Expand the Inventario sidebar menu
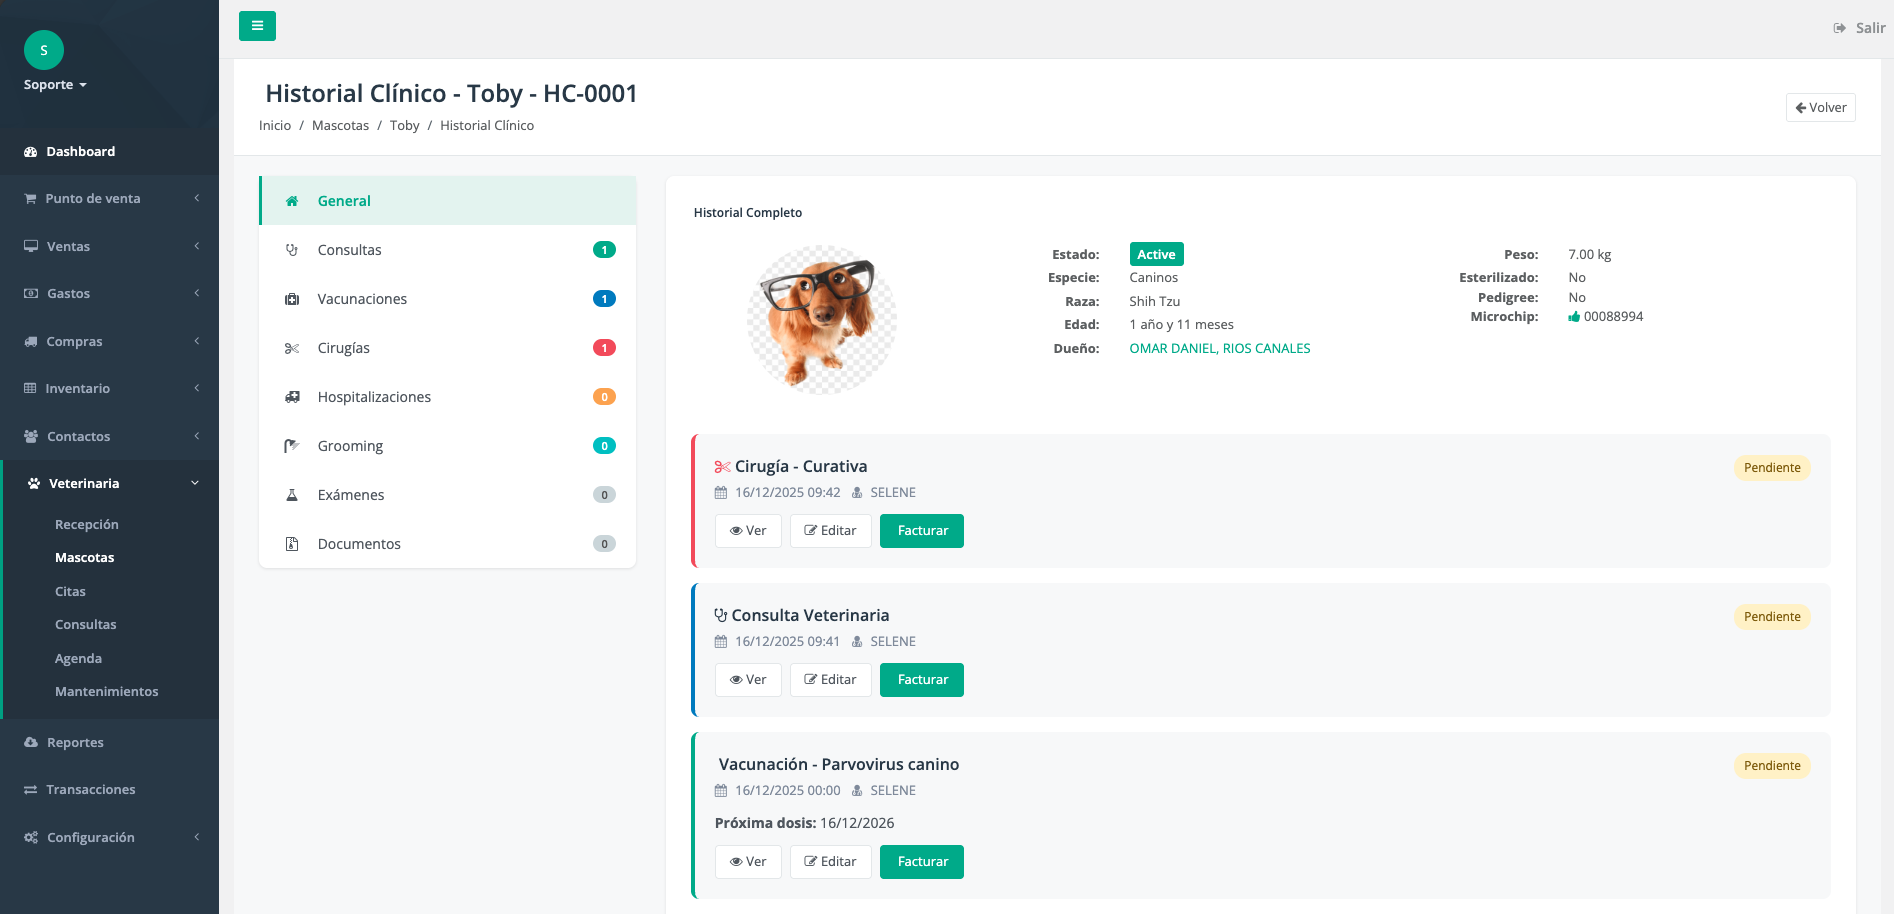 109,389
